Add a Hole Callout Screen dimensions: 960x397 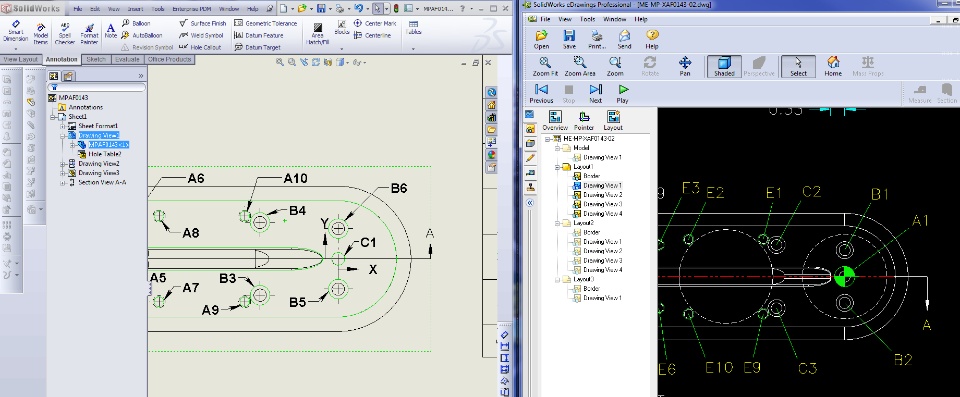[200, 47]
